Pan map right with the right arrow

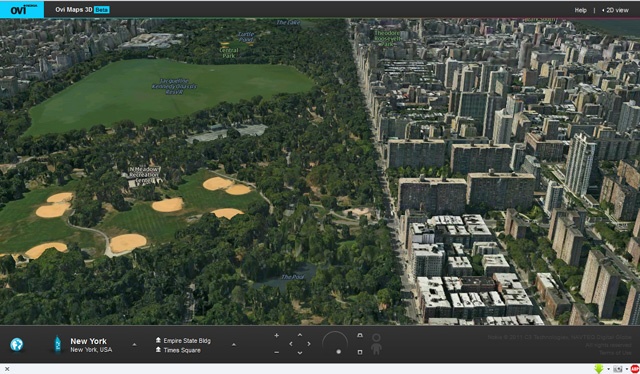tap(309, 344)
